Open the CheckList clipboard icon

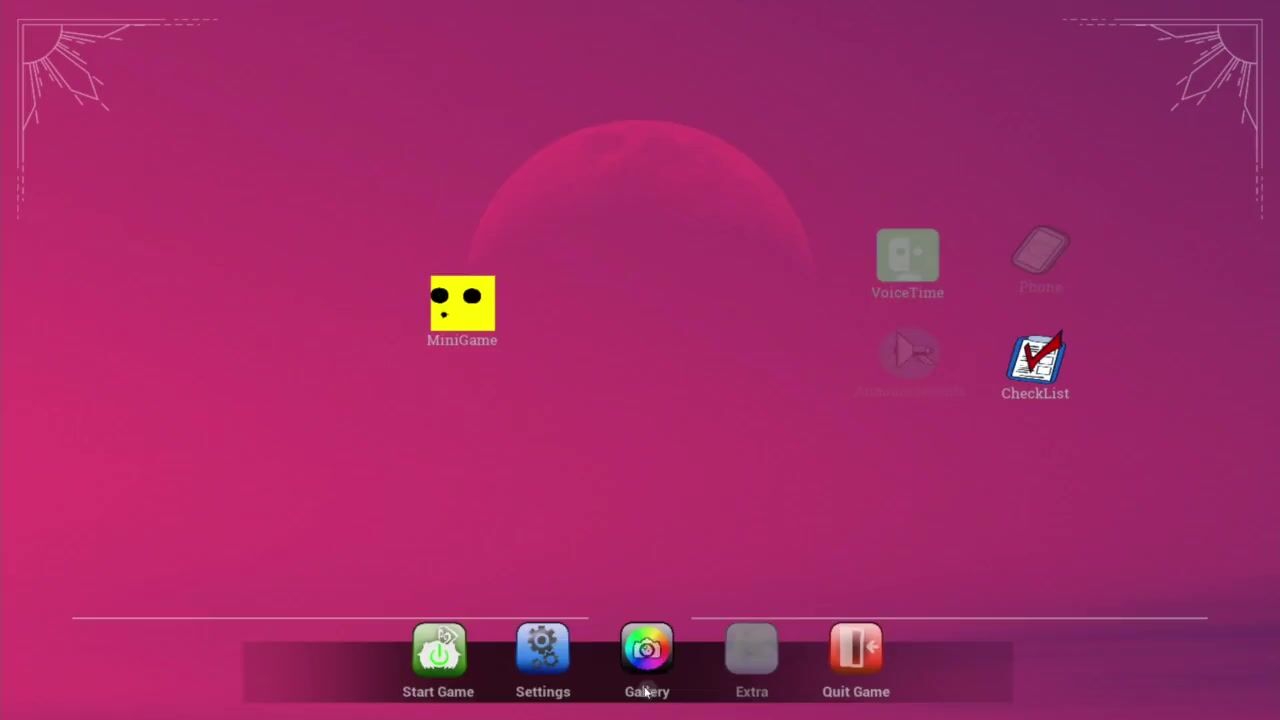[1036, 358]
